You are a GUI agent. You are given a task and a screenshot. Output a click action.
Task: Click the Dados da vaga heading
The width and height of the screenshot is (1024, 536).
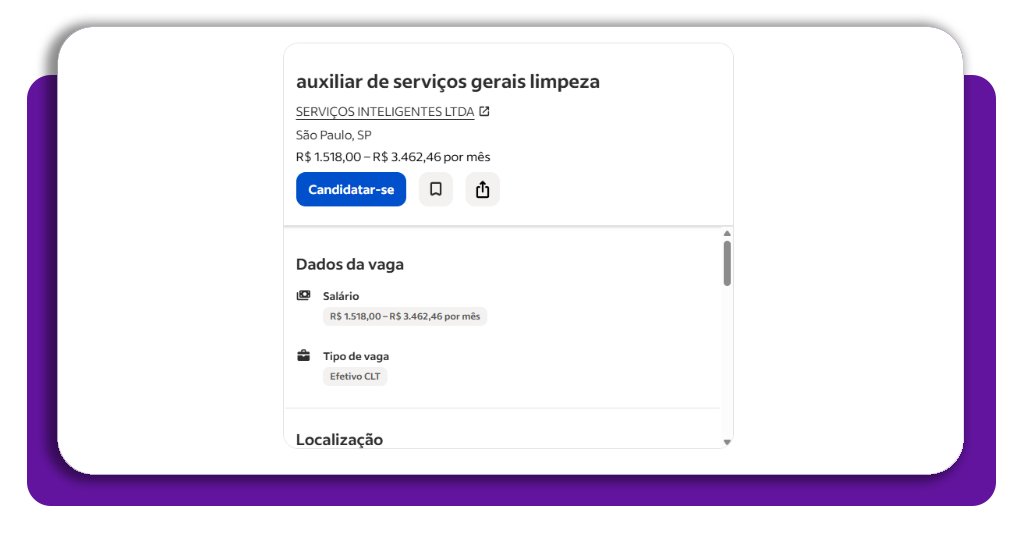coord(350,264)
